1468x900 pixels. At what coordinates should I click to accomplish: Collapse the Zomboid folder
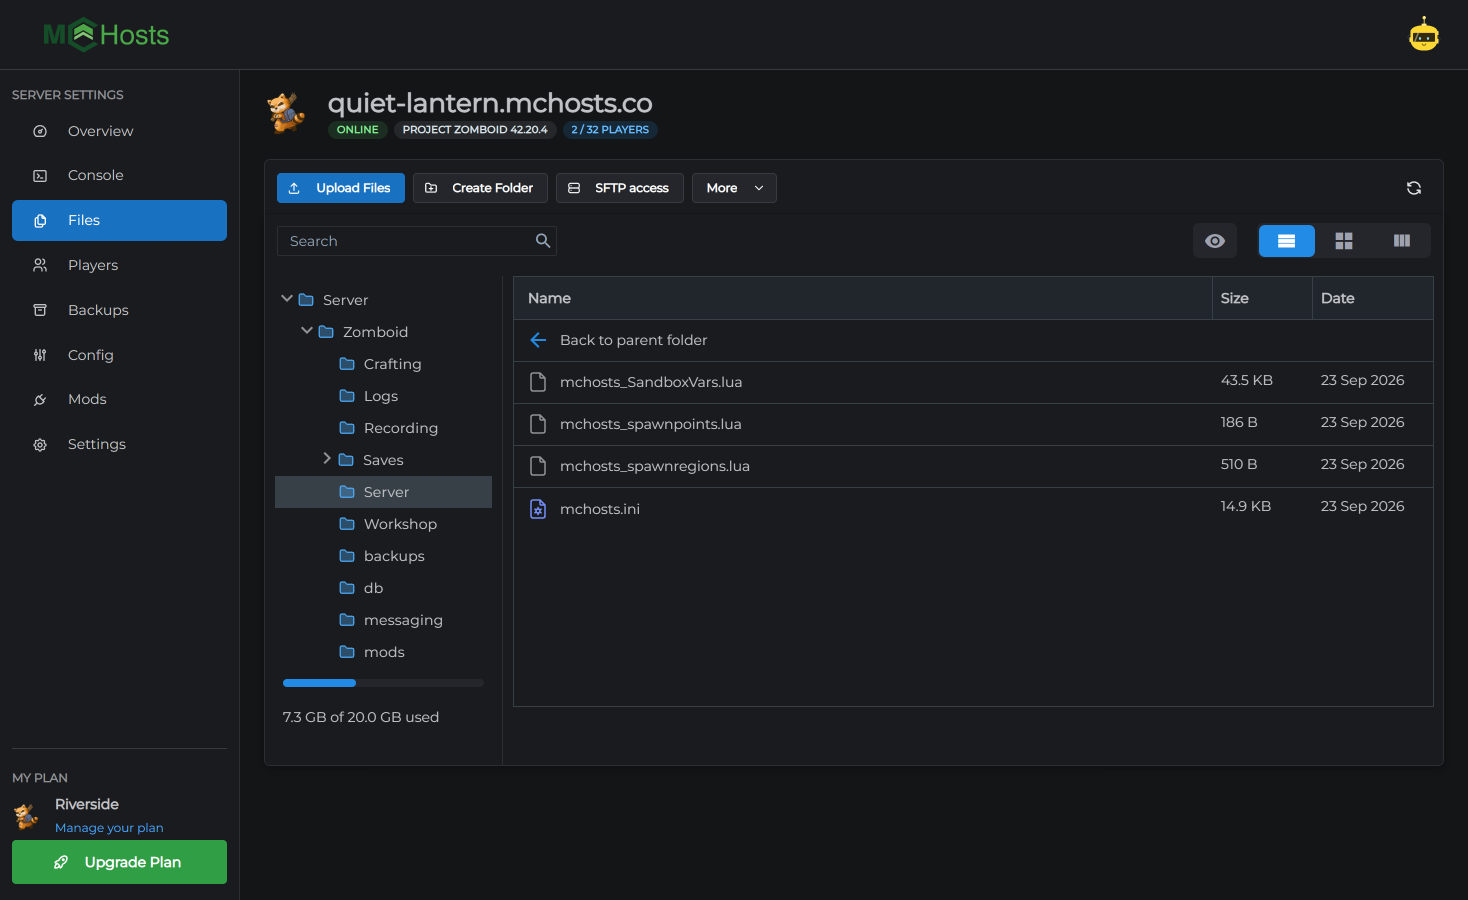(x=307, y=331)
